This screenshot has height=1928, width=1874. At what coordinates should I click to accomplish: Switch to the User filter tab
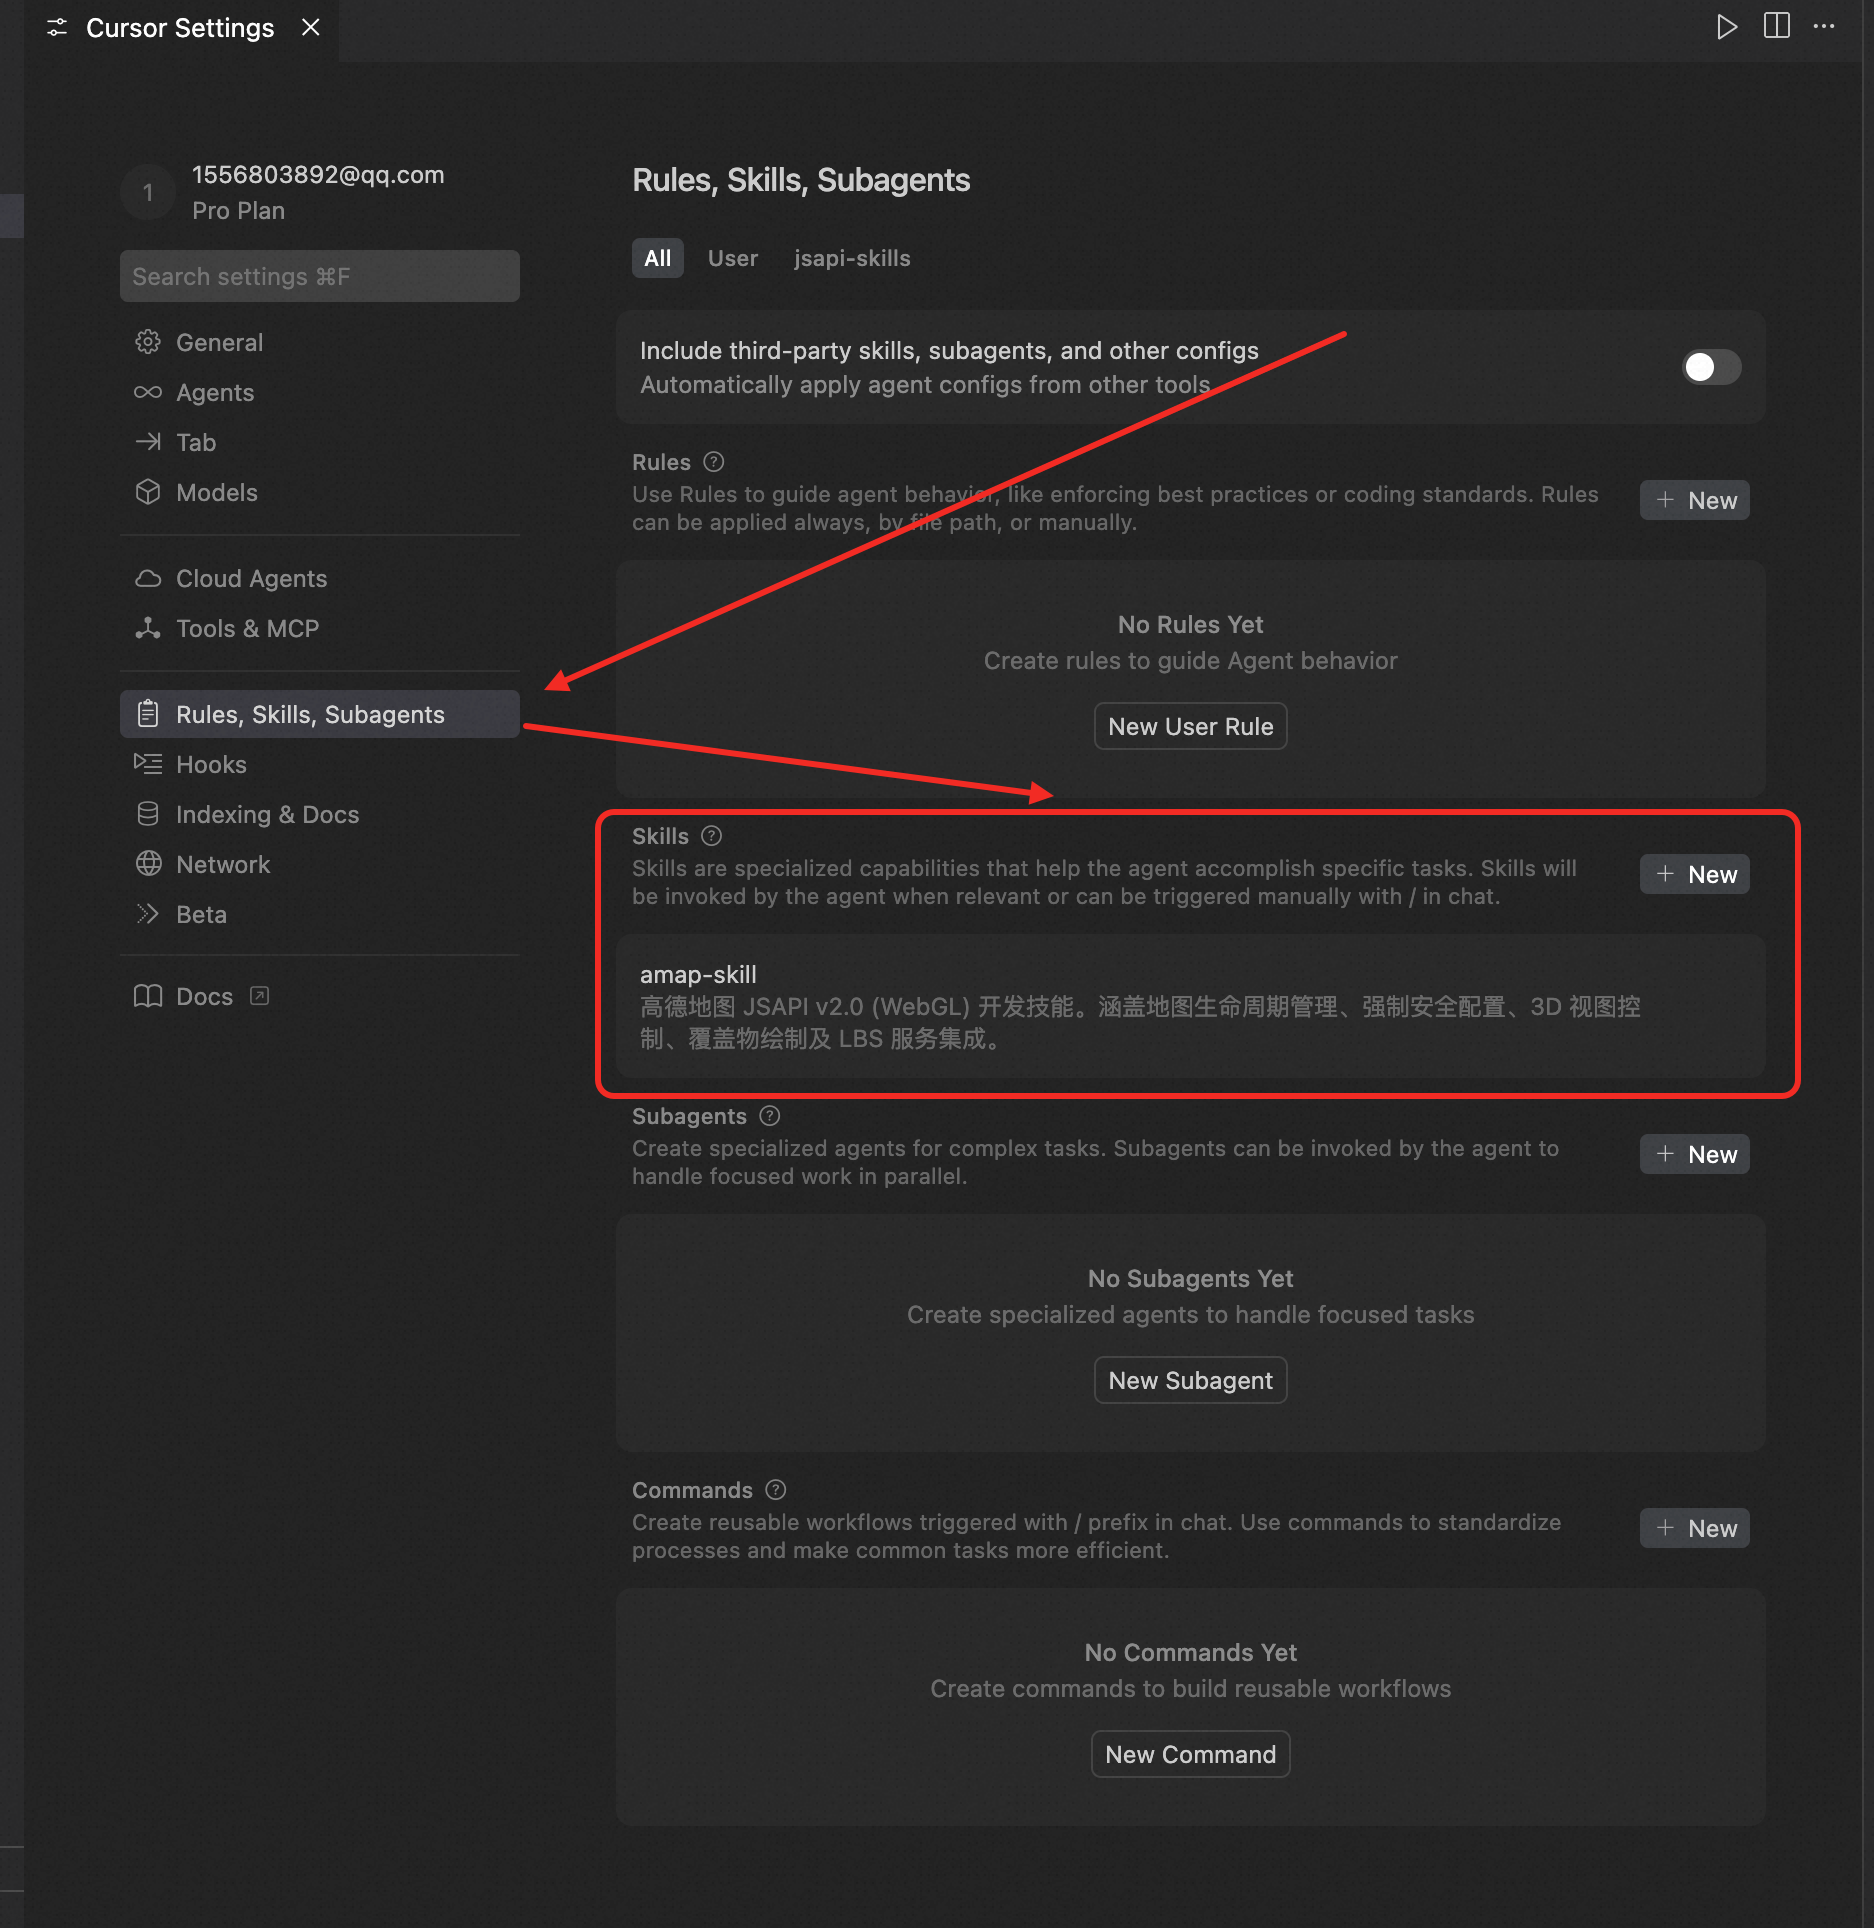tap(732, 258)
